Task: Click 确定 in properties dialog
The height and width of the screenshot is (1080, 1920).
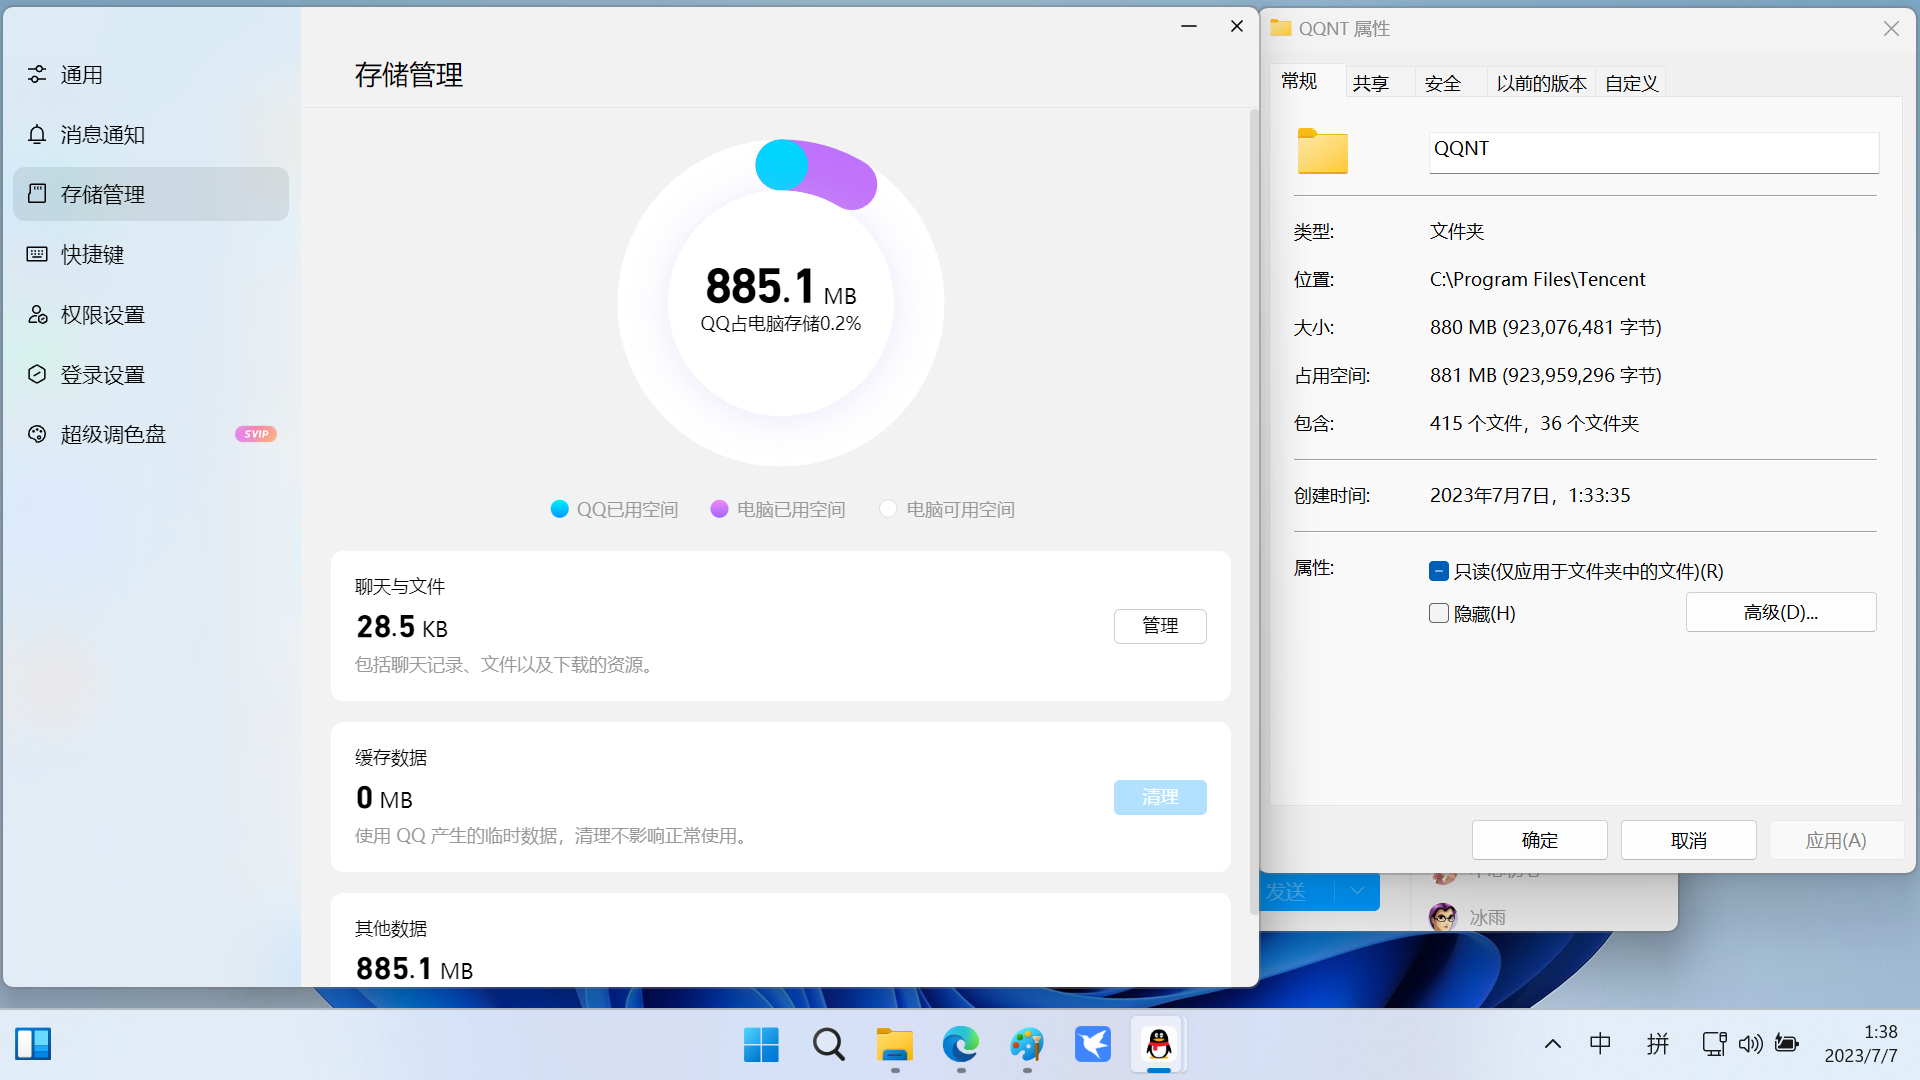Action: coord(1540,840)
